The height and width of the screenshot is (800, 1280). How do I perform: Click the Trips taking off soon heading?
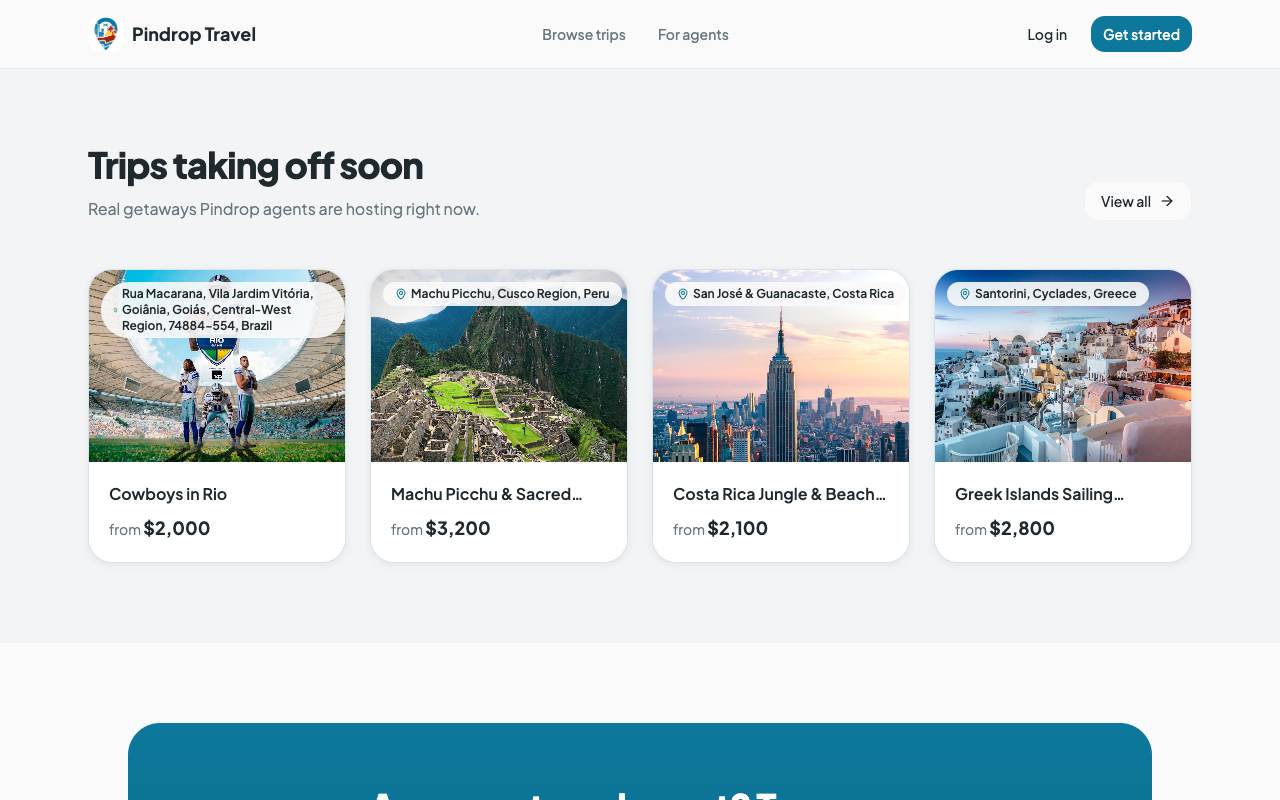(256, 166)
